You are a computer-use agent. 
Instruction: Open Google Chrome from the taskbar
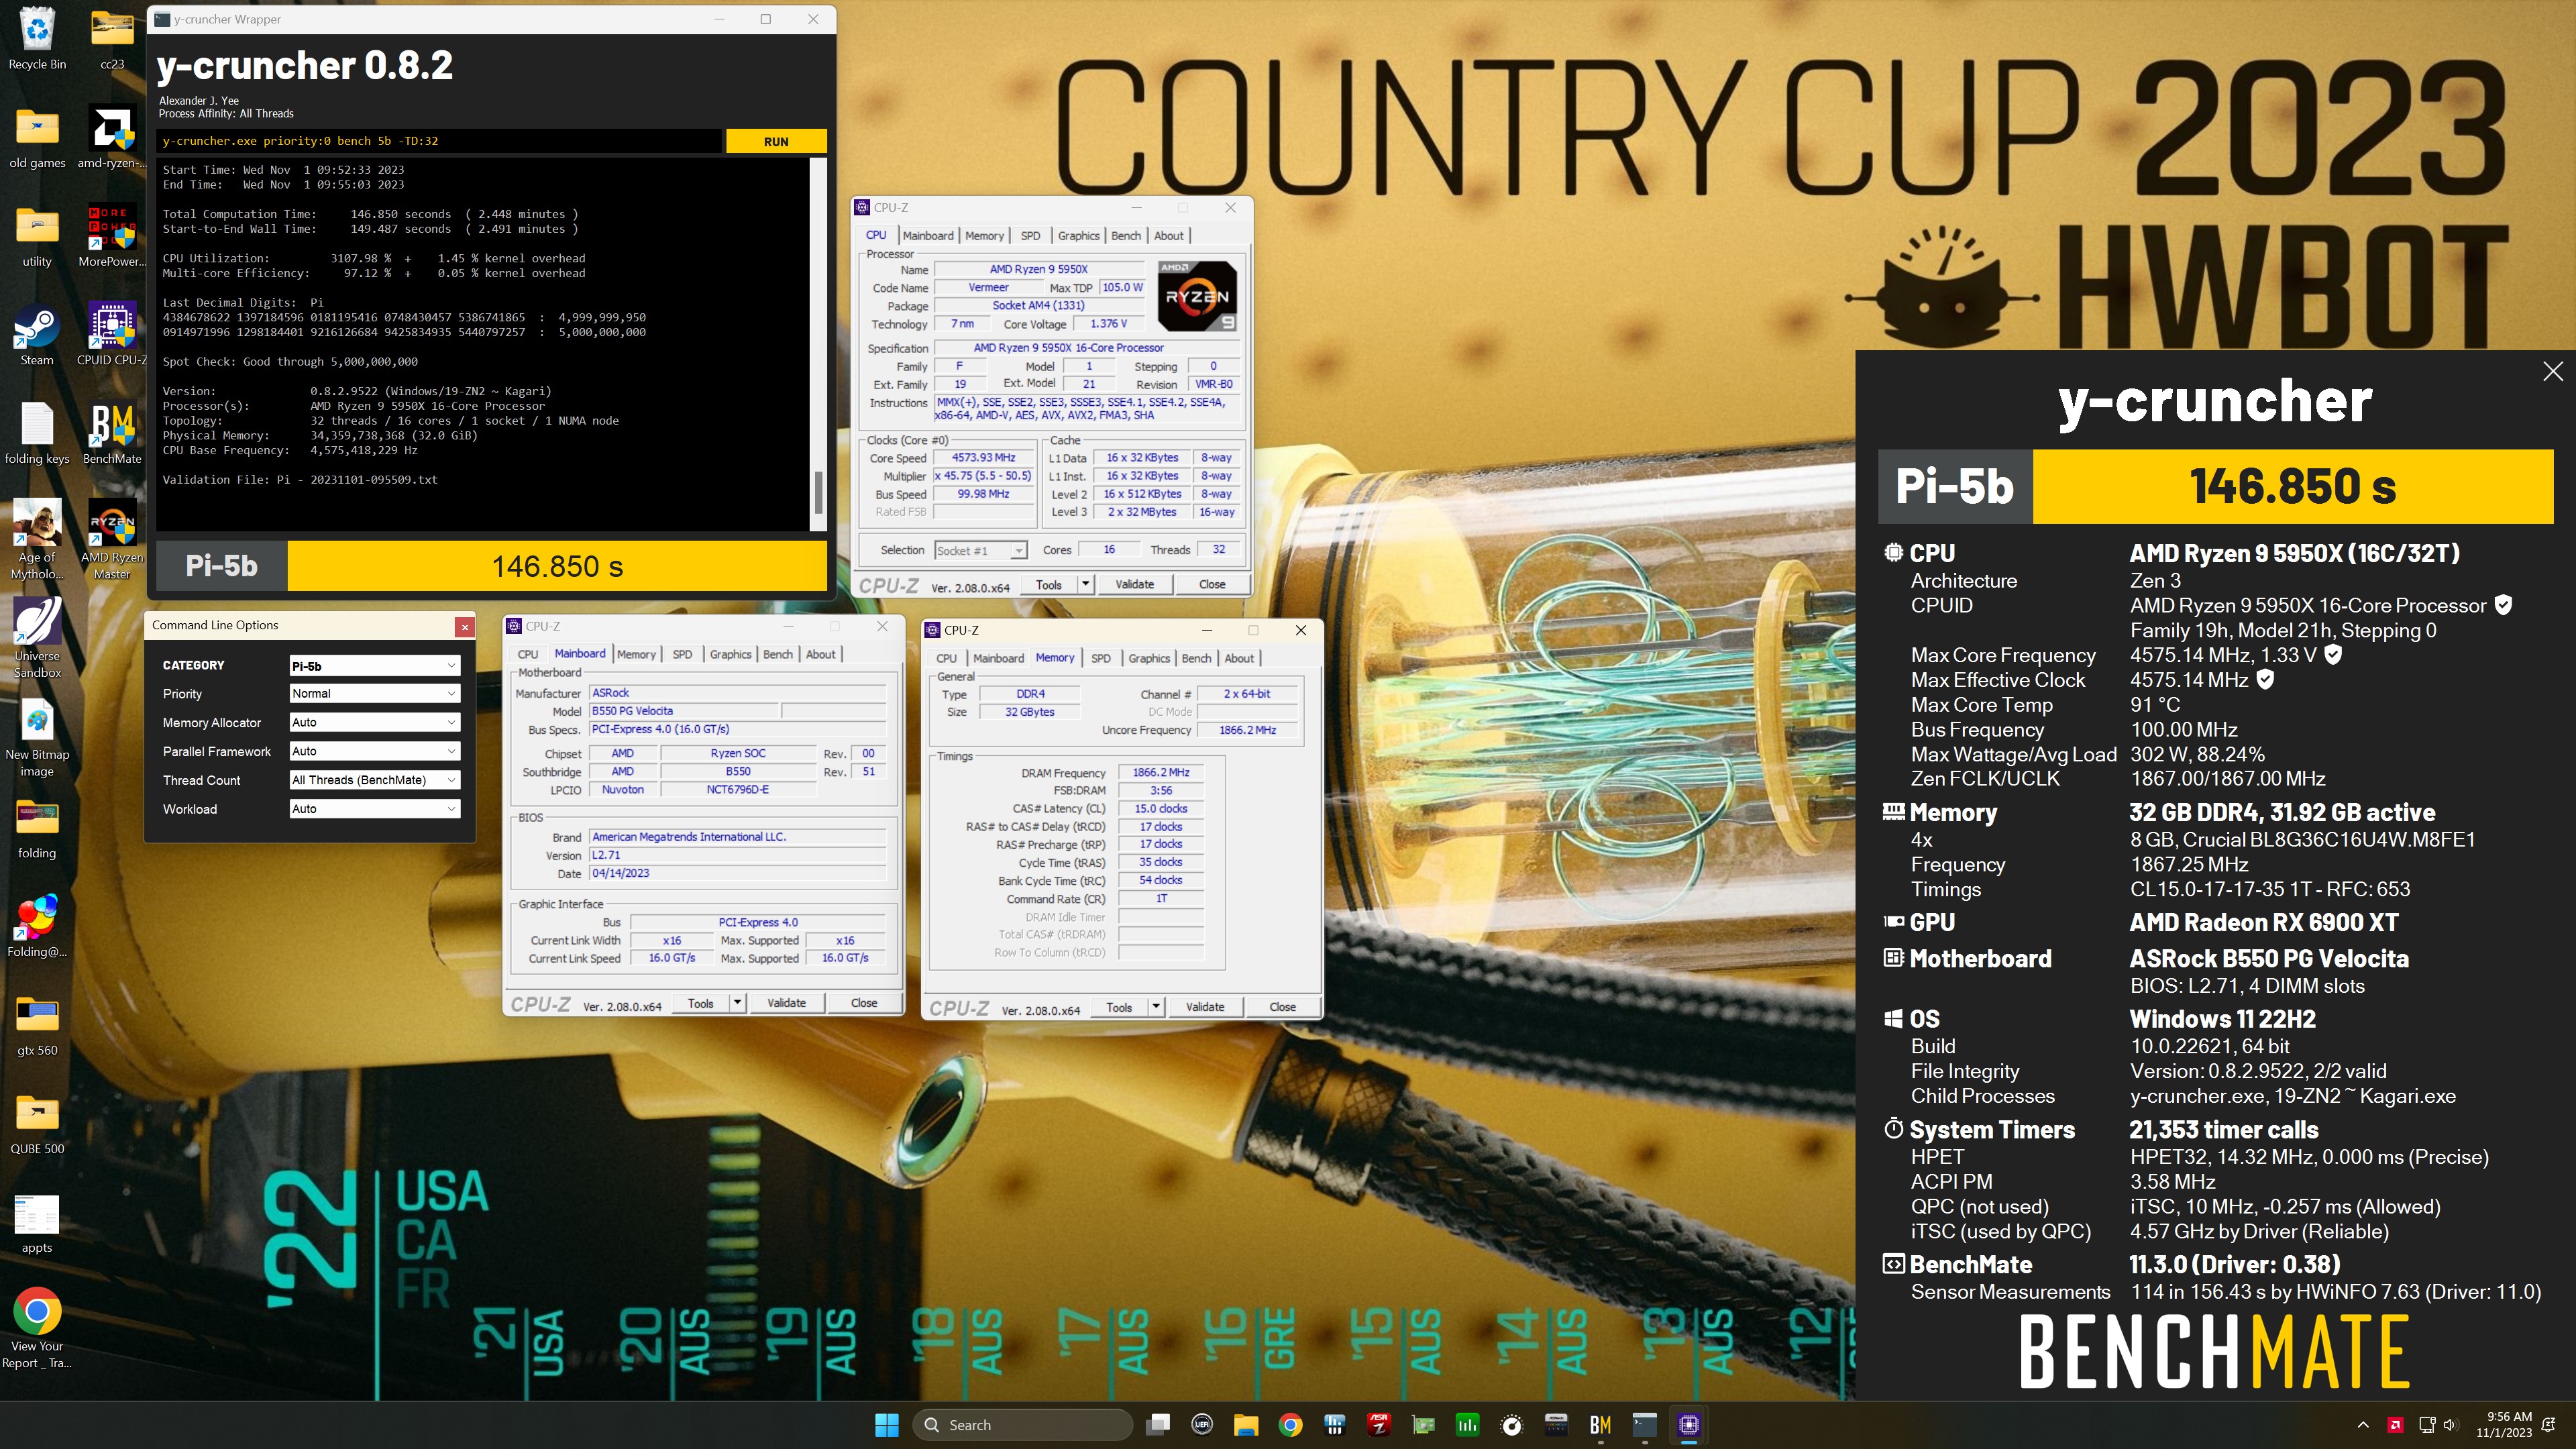coord(1290,1425)
